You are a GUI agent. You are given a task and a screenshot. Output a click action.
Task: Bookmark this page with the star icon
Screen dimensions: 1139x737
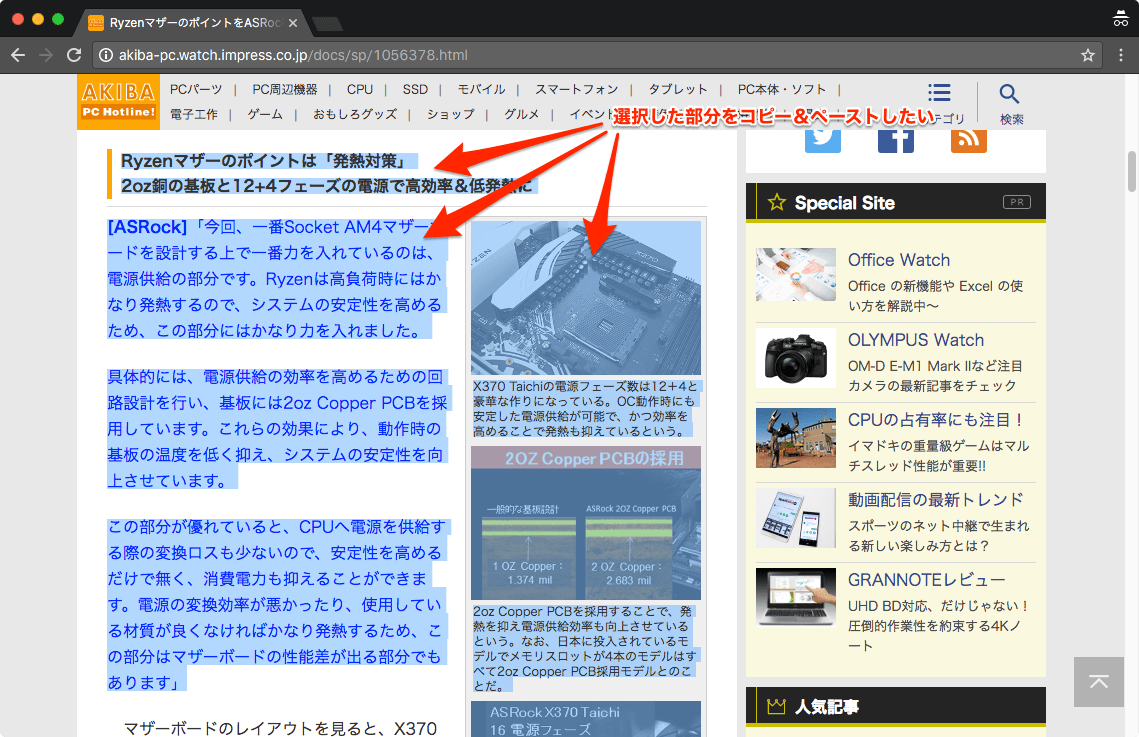[x=1087, y=55]
